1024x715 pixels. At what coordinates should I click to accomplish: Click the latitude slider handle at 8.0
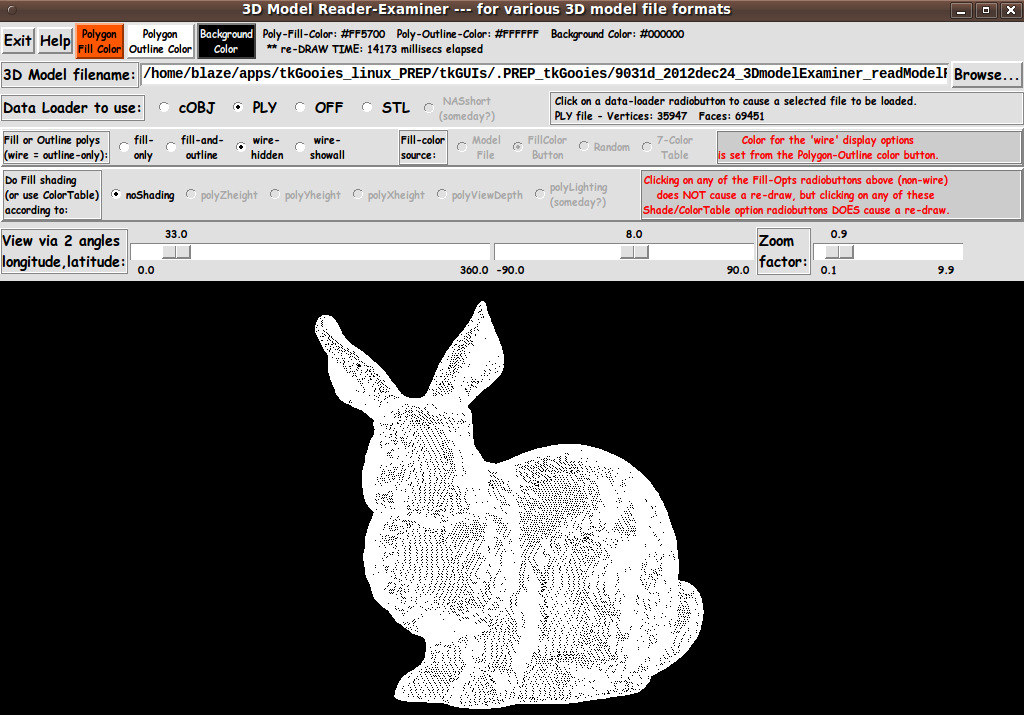click(x=634, y=252)
